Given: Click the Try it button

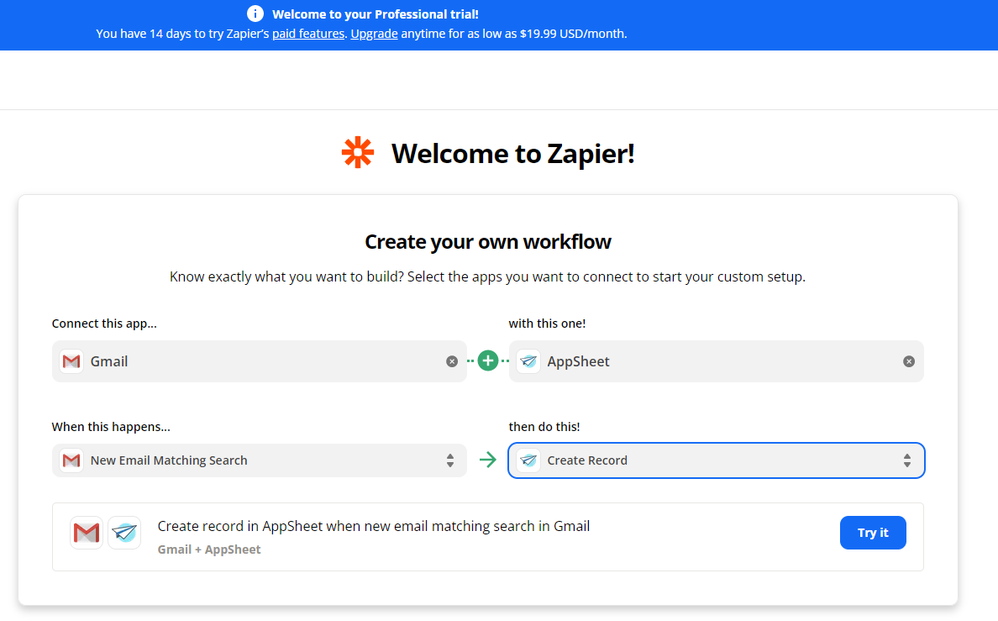Looking at the screenshot, I should [x=873, y=533].
